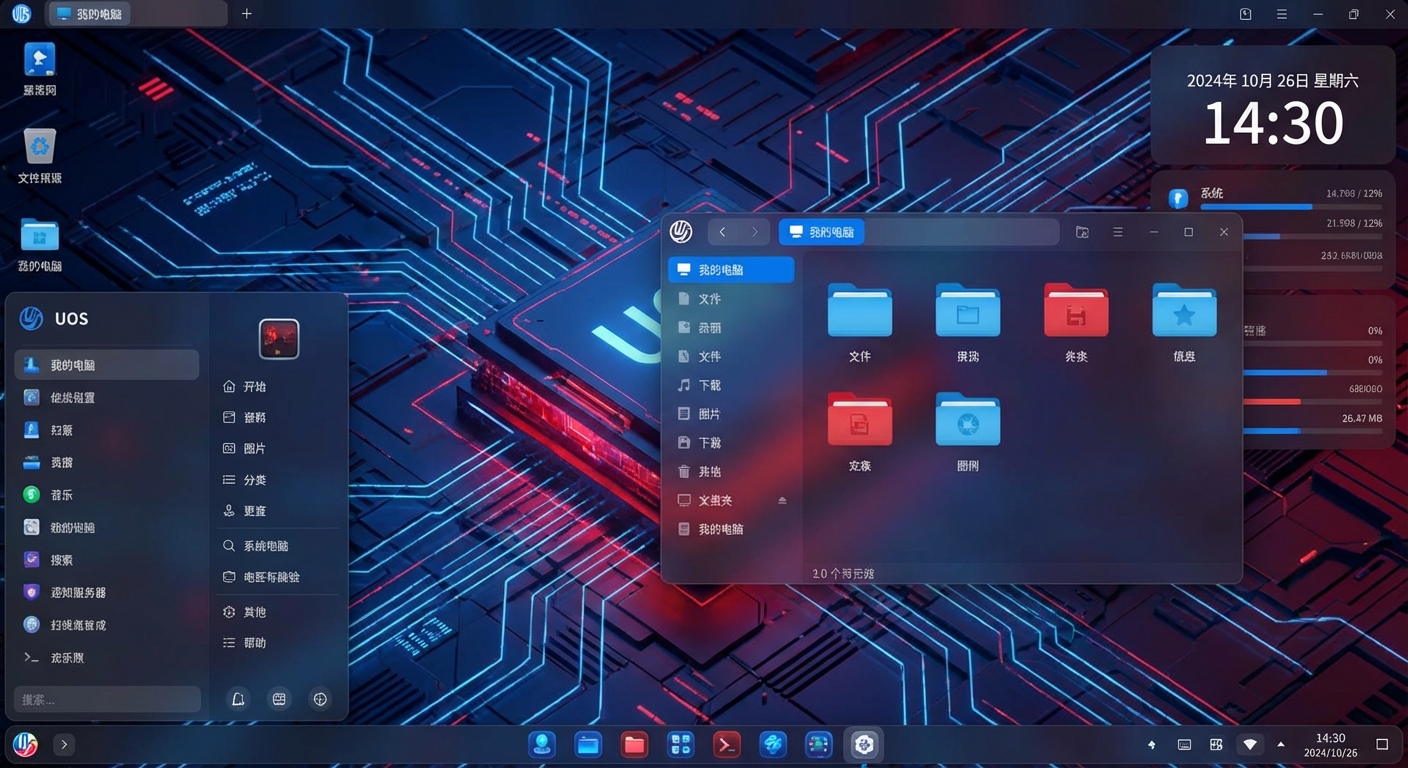Open the app grid icon in dock
The image size is (1408, 768).
pyautogui.click(x=681, y=744)
